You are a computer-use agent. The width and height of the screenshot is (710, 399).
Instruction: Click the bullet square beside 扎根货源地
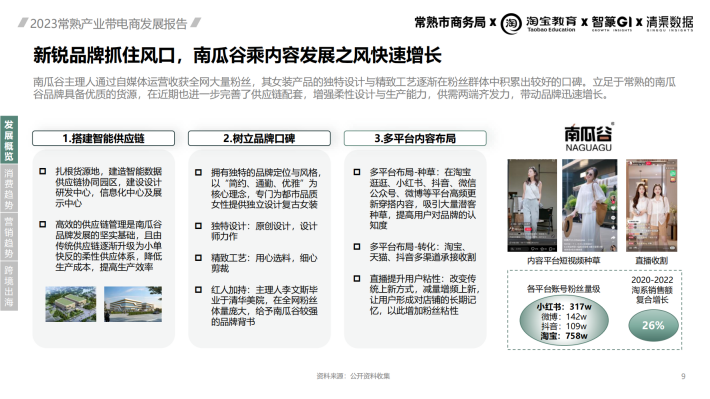43,171
